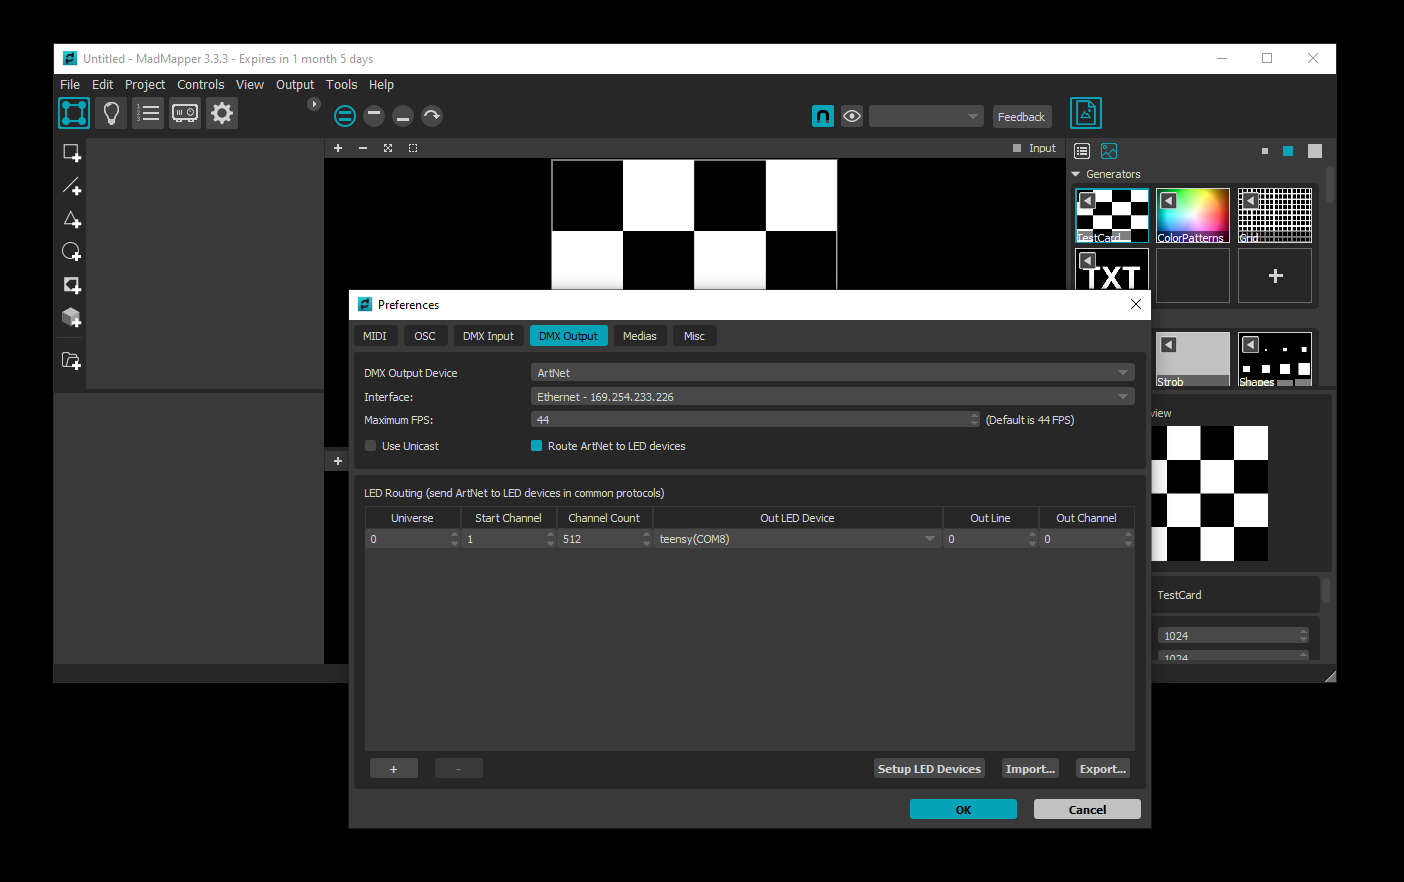
Task: Click the Export... button
Action: pyautogui.click(x=1103, y=768)
